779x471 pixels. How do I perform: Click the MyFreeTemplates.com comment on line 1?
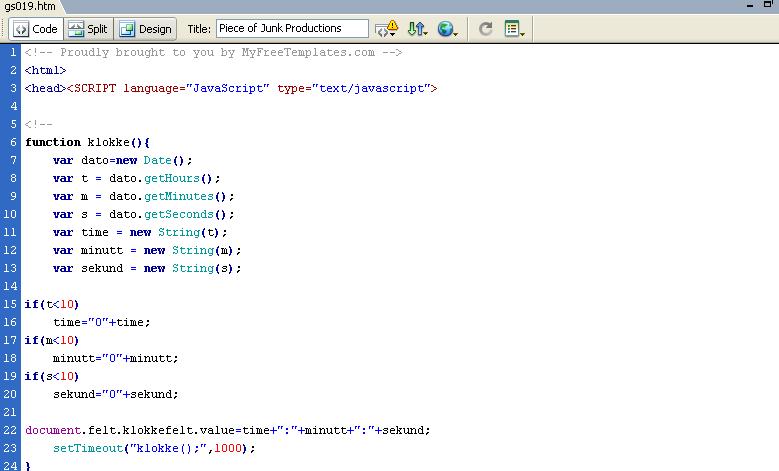[x=213, y=52]
